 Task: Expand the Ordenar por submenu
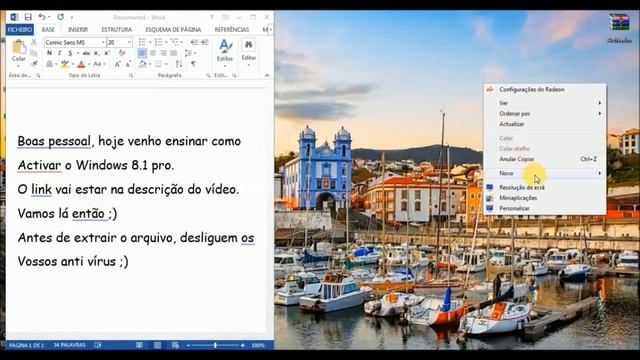pos(544,113)
